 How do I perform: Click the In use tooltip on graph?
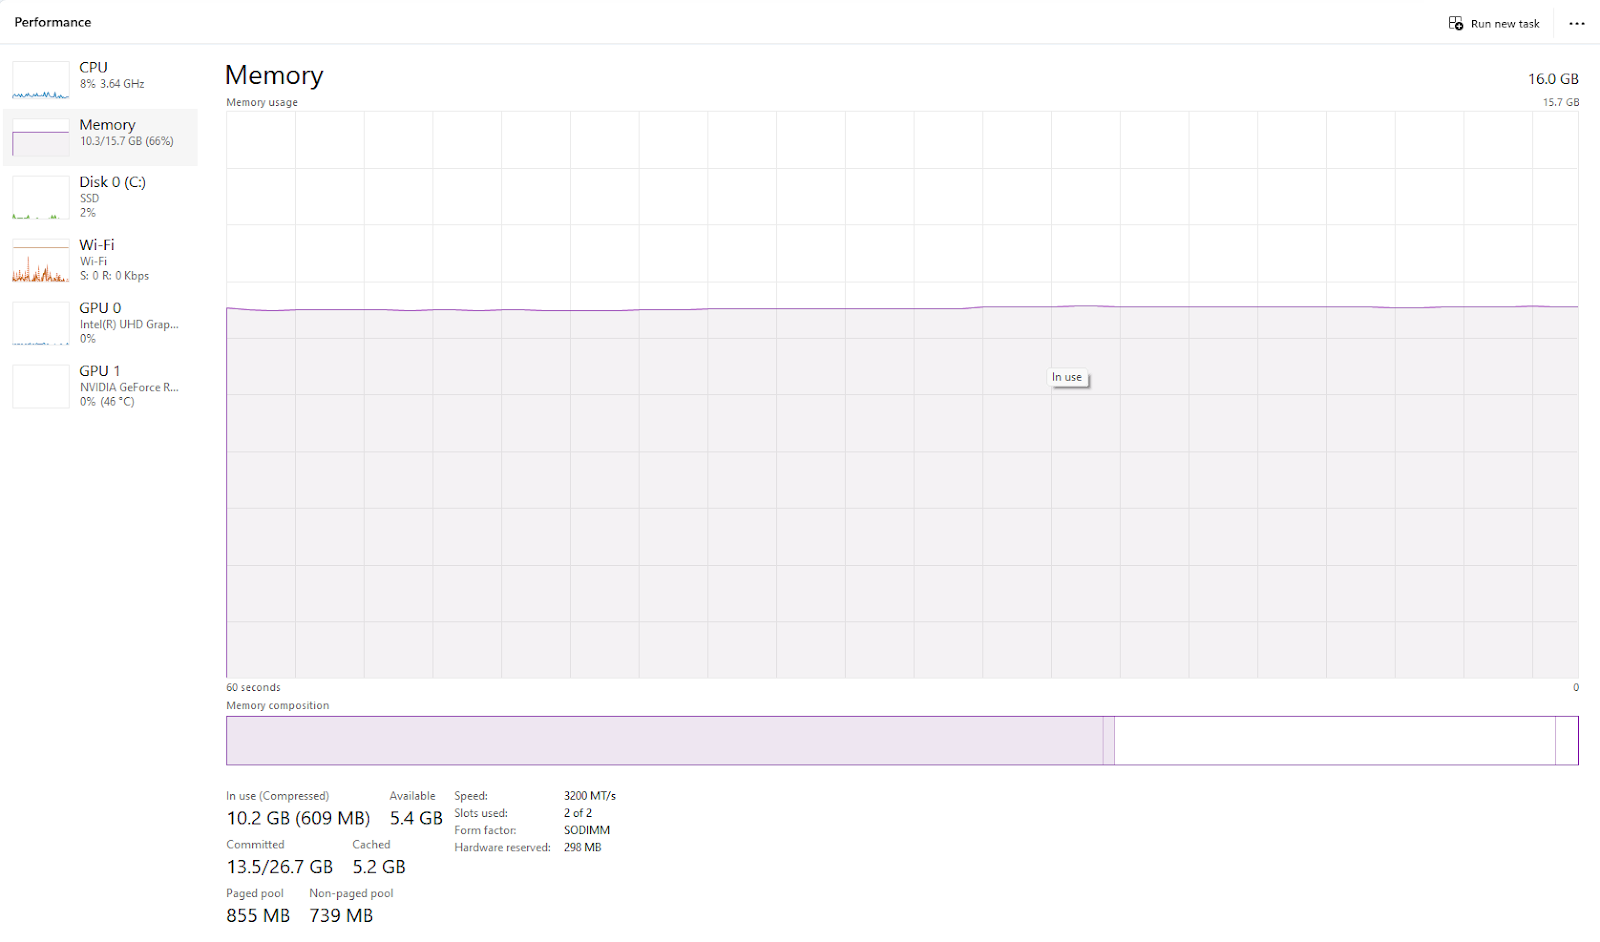(1067, 377)
